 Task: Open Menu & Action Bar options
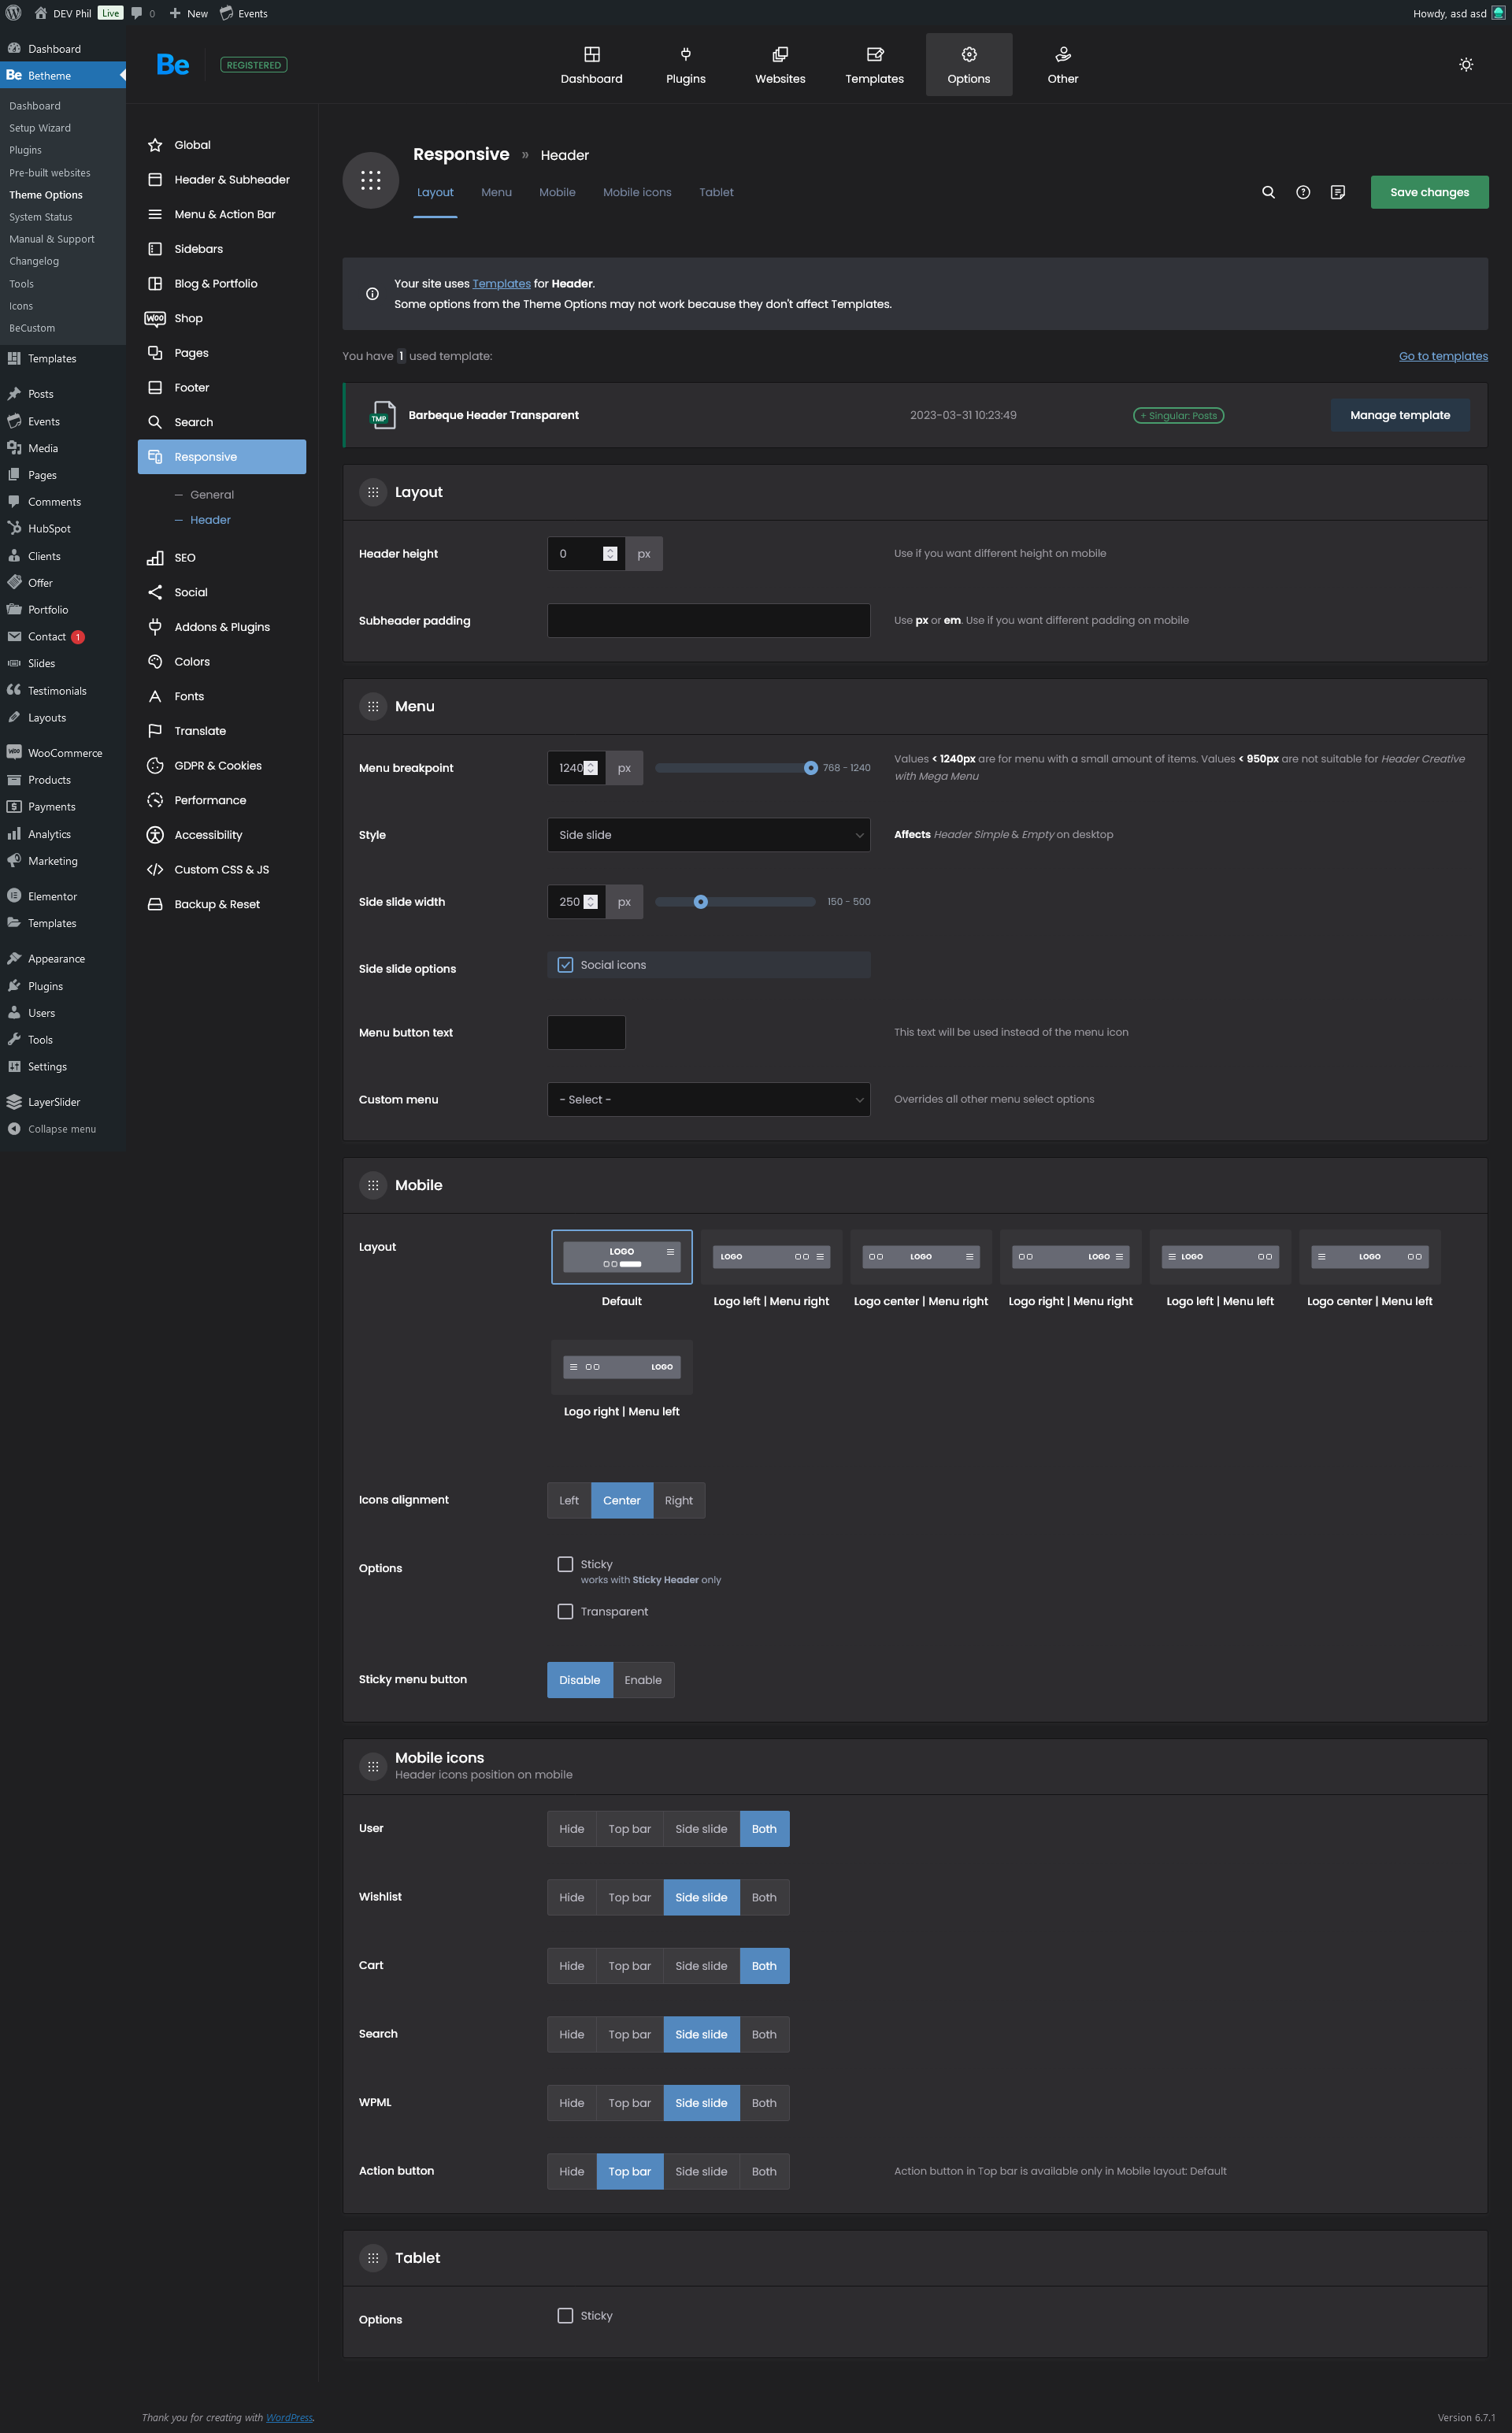(x=222, y=214)
